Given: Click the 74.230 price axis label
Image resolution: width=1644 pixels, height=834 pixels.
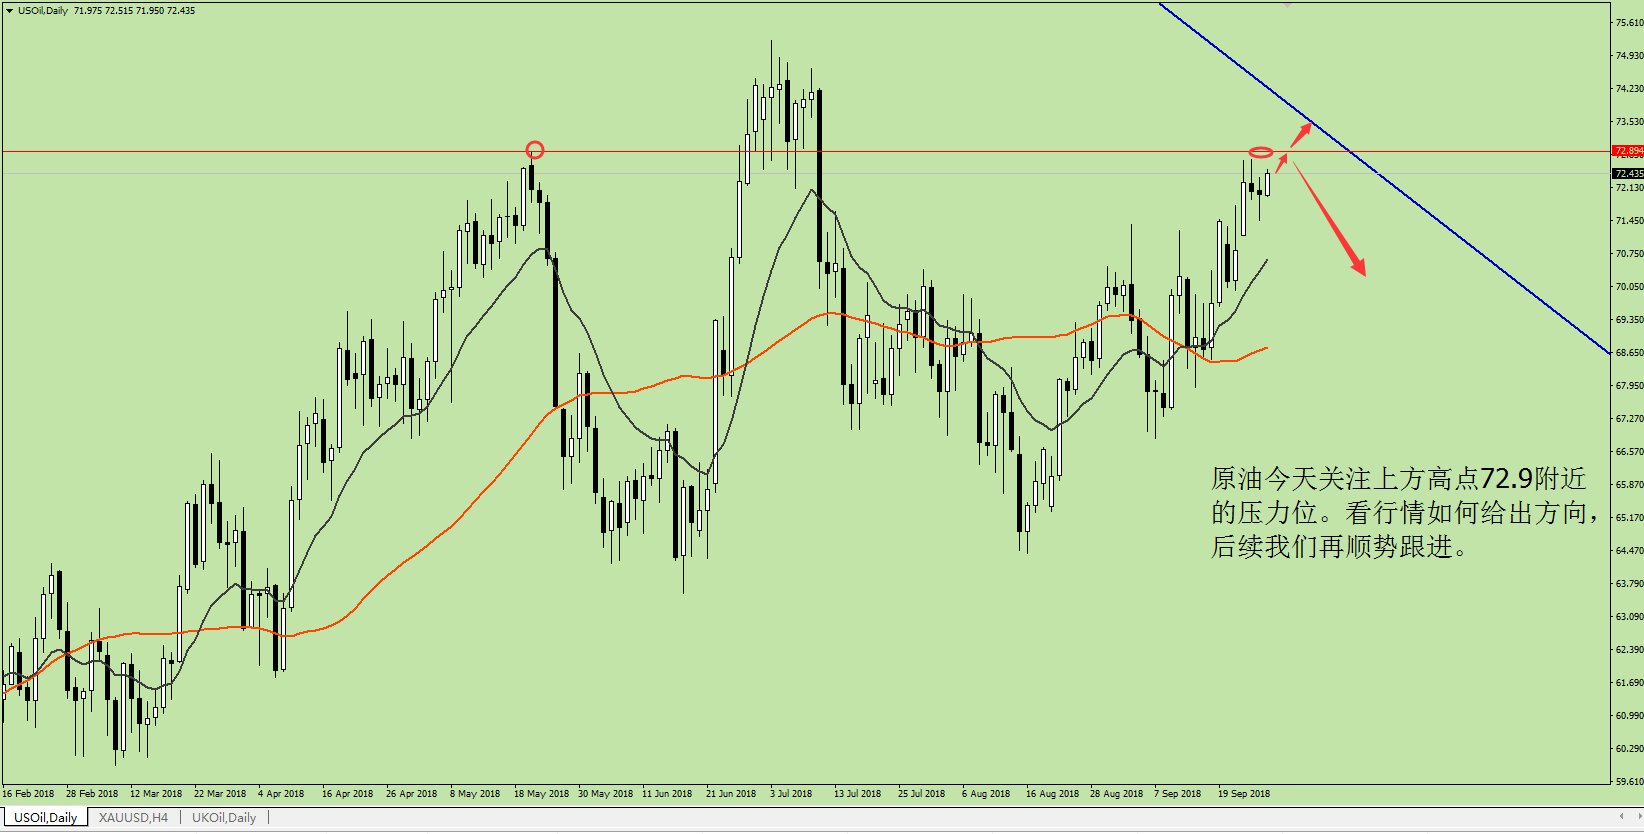Looking at the screenshot, I should pyautogui.click(x=1629, y=89).
